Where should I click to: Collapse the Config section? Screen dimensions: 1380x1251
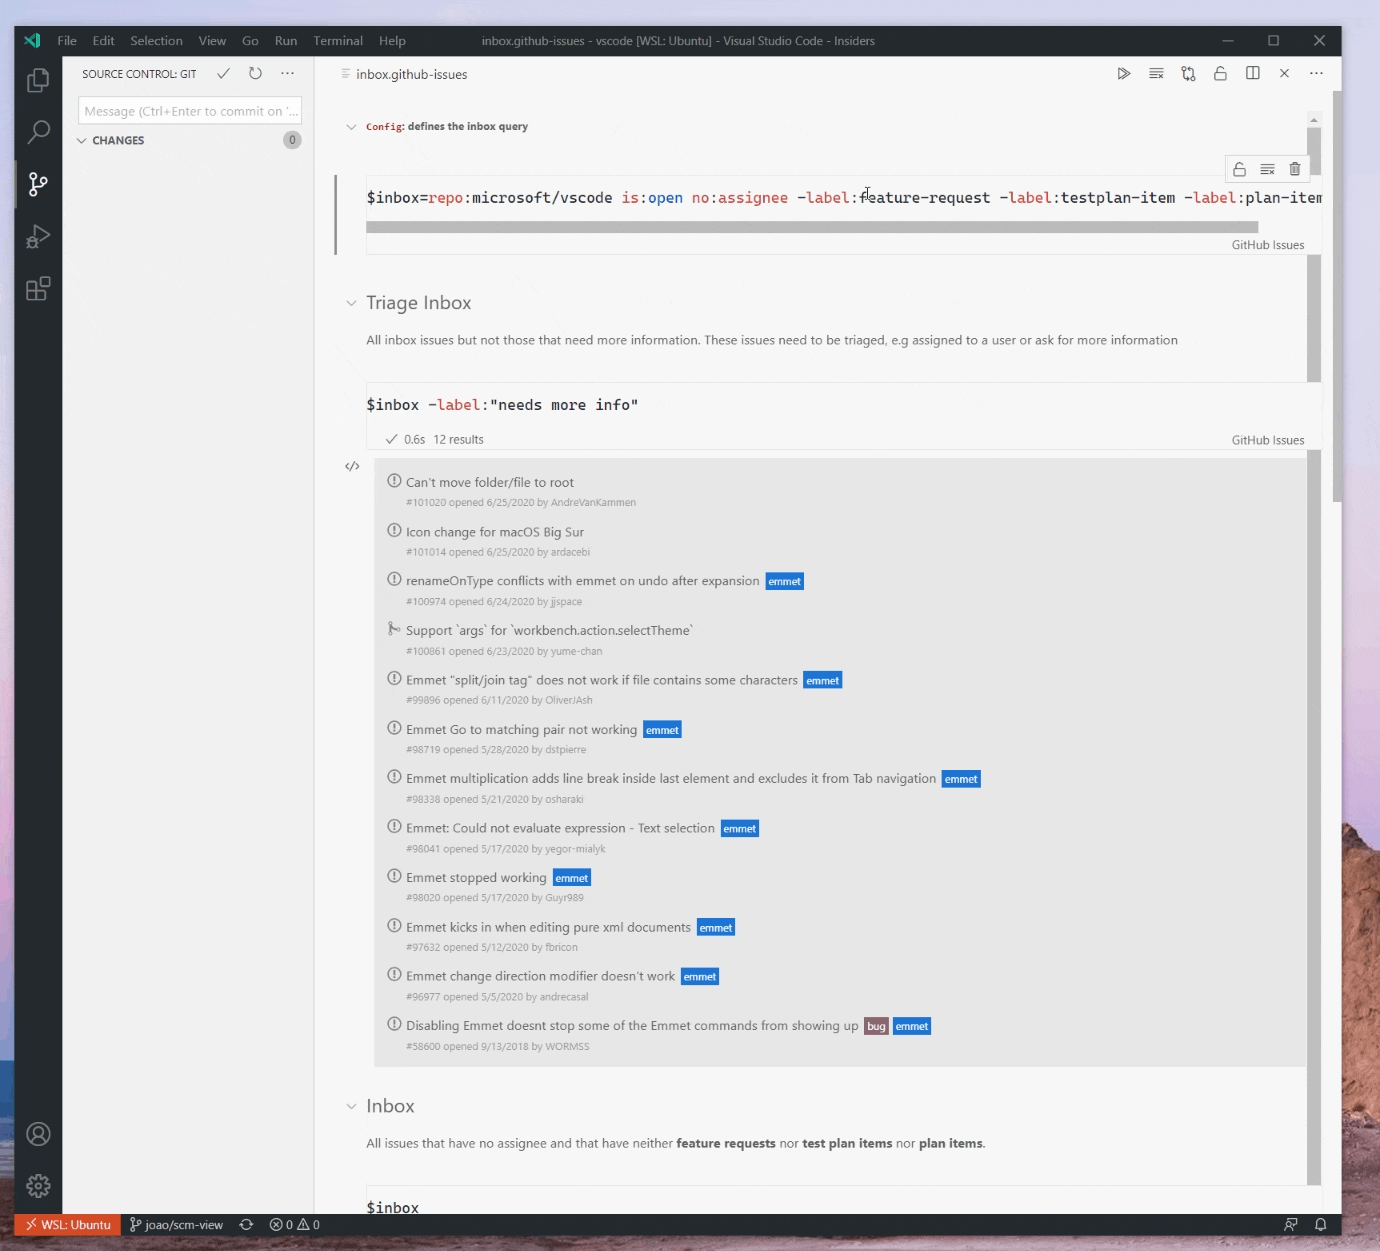tap(351, 126)
